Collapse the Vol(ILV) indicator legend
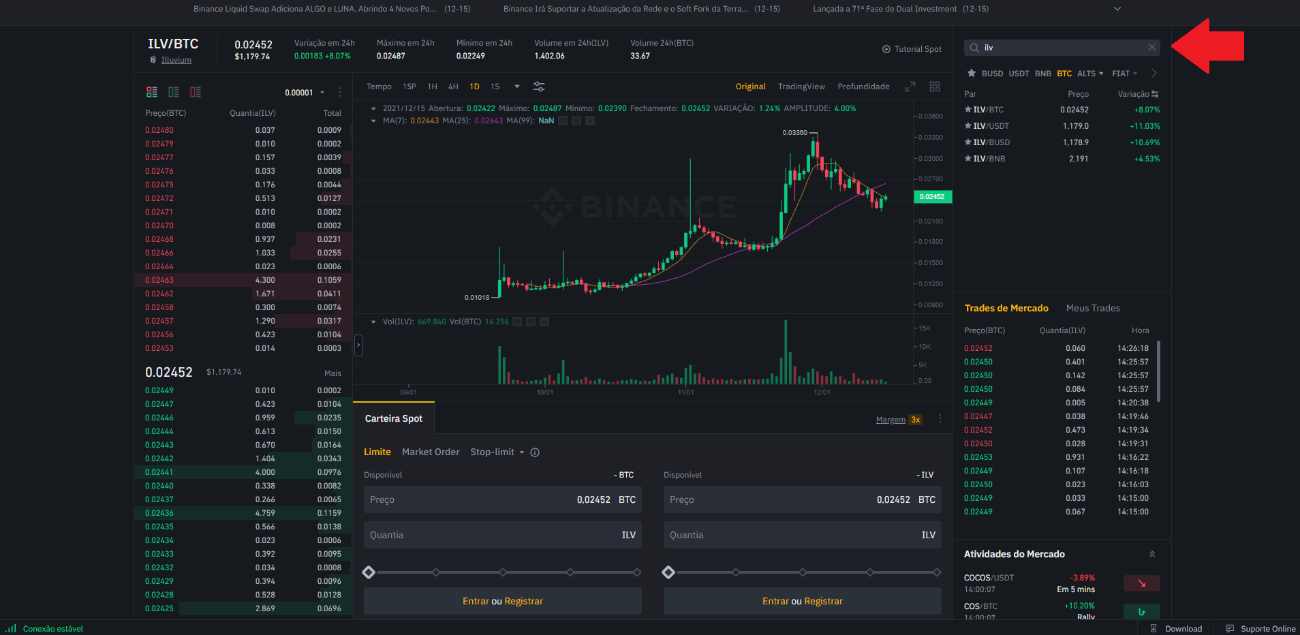 point(373,322)
